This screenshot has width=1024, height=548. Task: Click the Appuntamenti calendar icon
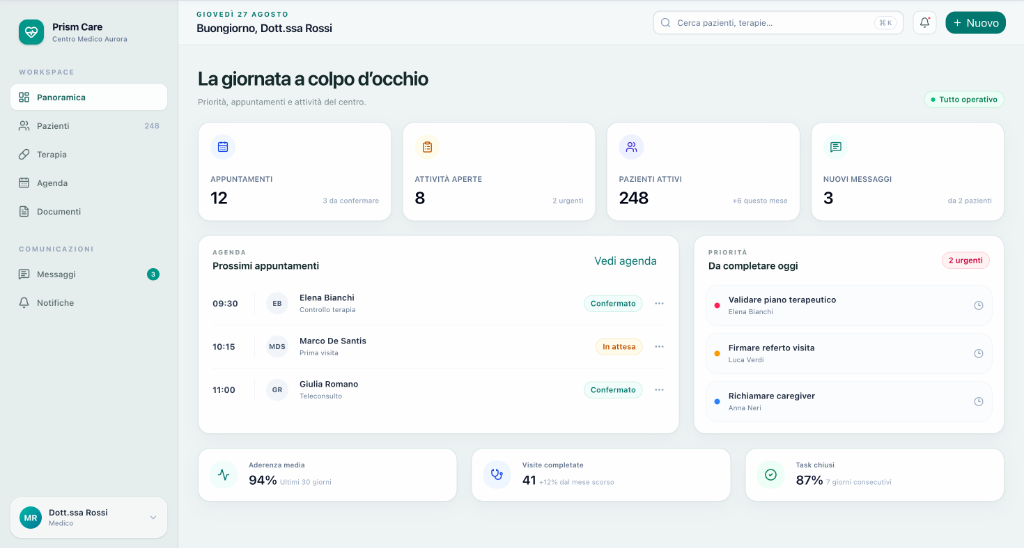(223, 147)
